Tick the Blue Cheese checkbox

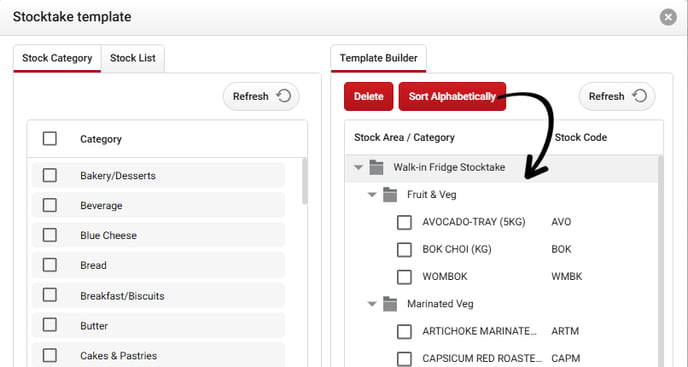point(50,235)
